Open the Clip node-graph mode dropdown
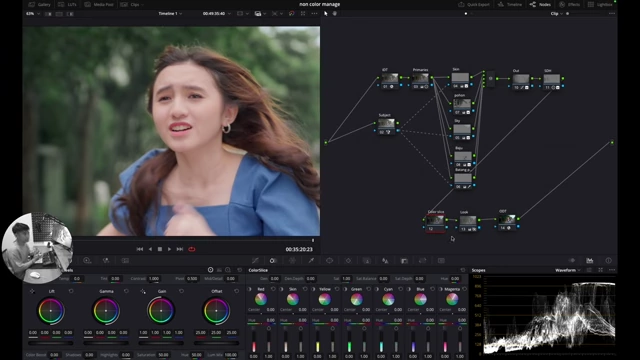 tap(556, 13)
